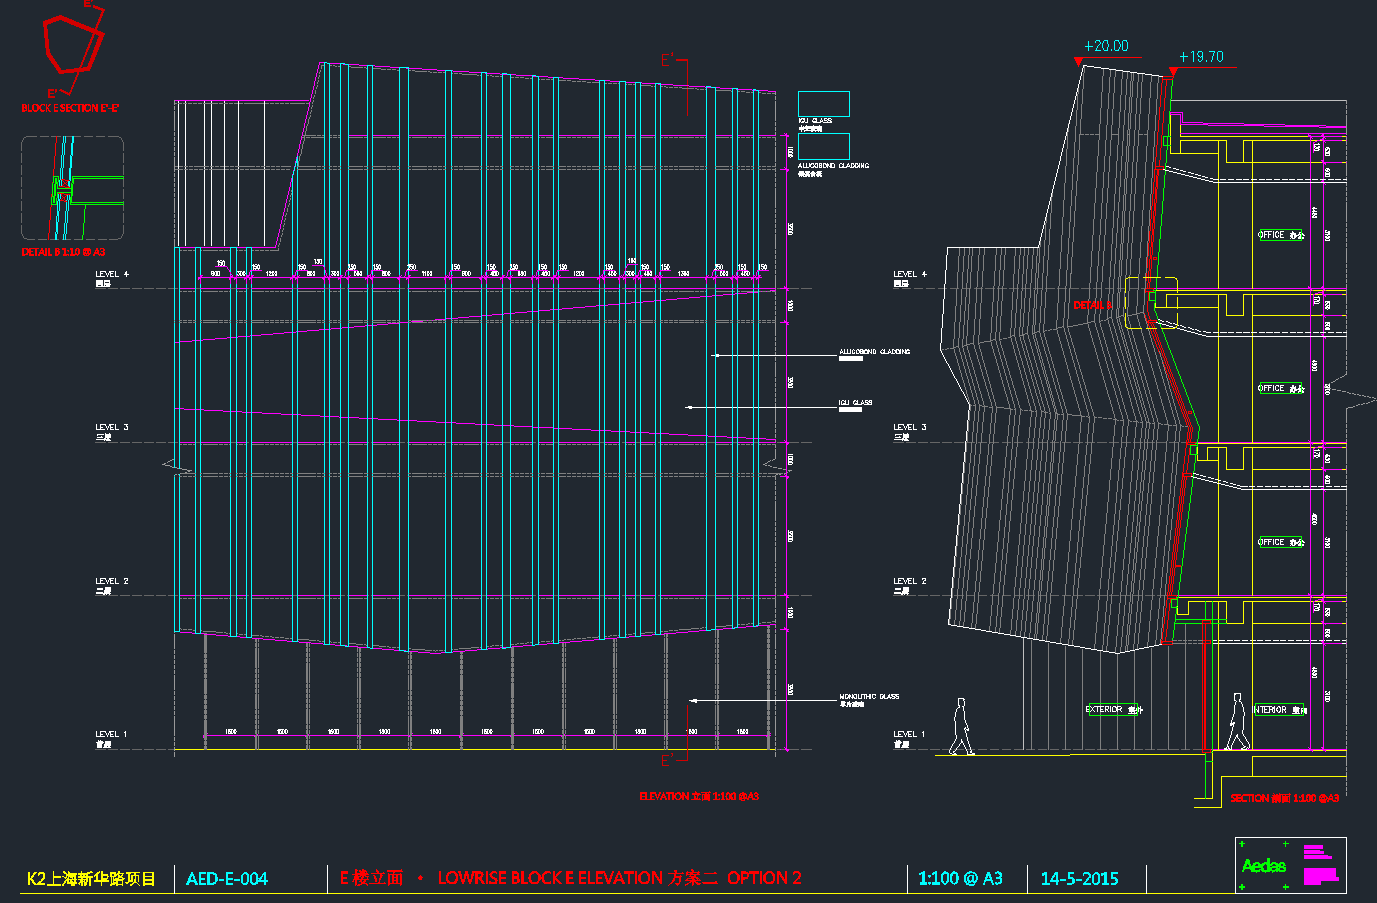
Task: Click the drawing number AED-E-004
Action: click(227, 879)
